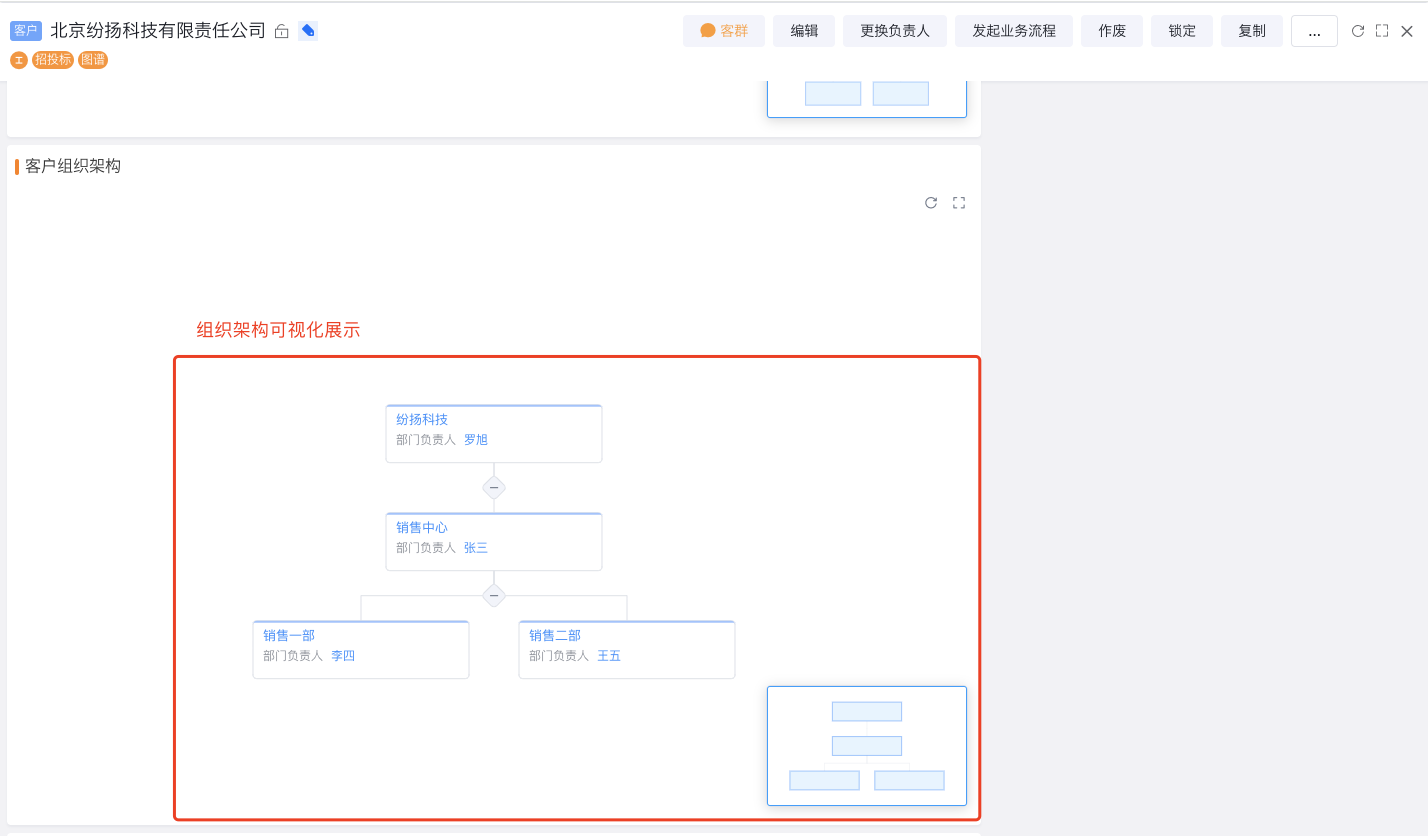Viewport: 1428px width, 836px height.
Task: Click the refresh icon in the top toolbar
Action: pyautogui.click(x=1357, y=30)
